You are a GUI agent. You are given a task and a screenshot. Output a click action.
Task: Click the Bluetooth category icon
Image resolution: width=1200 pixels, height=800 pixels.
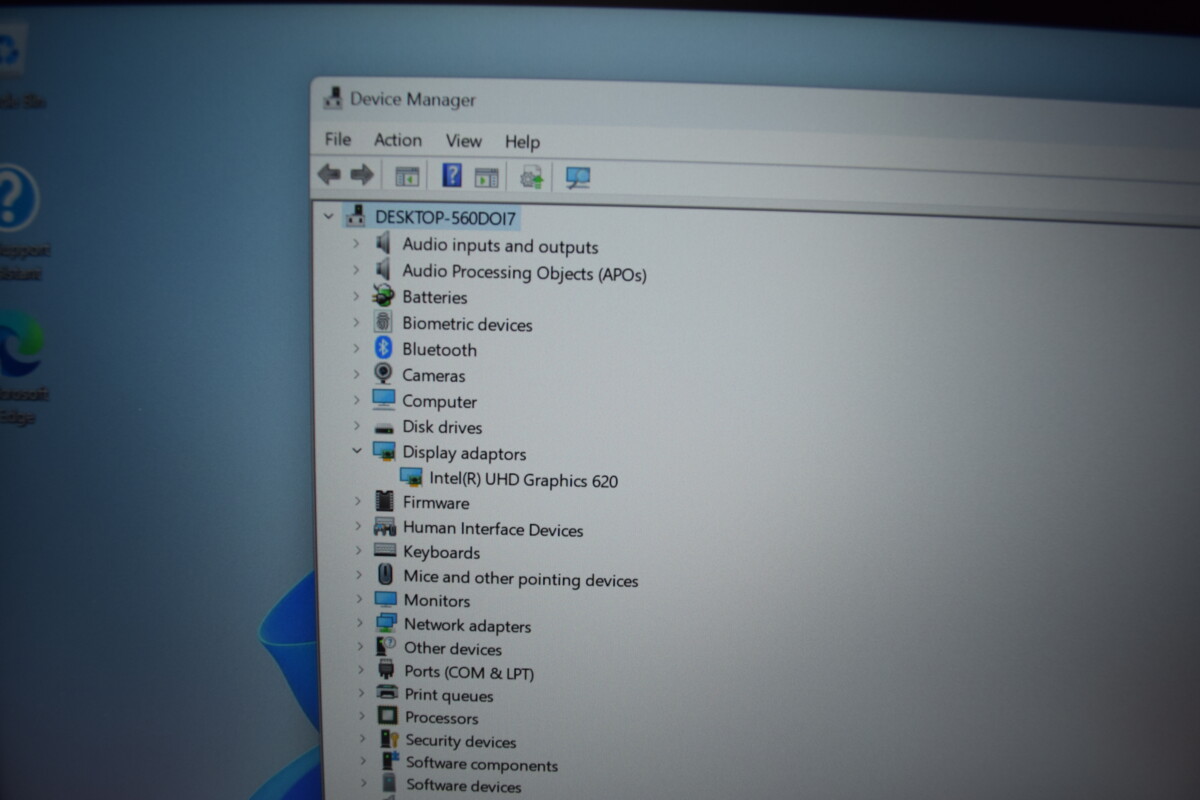[384, 348]
